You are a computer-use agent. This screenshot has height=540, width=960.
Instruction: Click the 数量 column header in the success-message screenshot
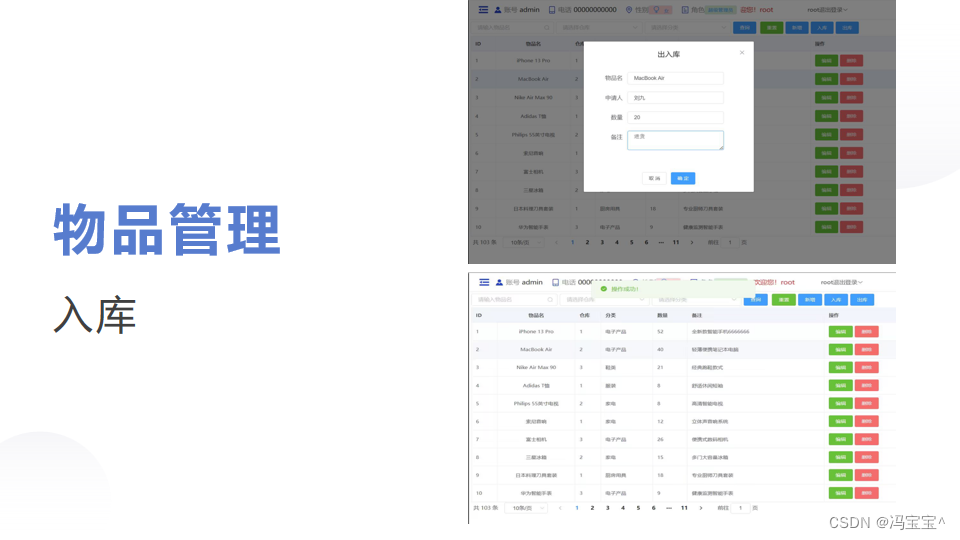coord(662,315)
